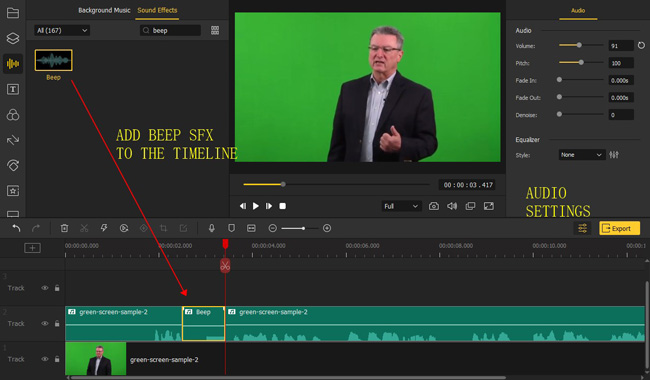Open the Equalizer Style None dropdown
Screen dimensions: 650x380
[x=582, y=155]
